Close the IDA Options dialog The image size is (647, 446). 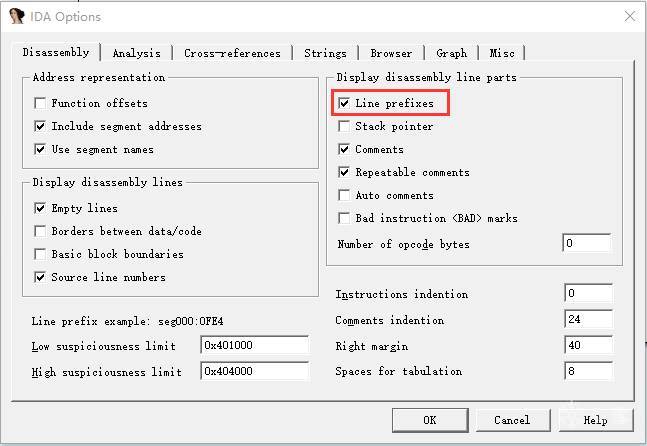tap(629, 17)
